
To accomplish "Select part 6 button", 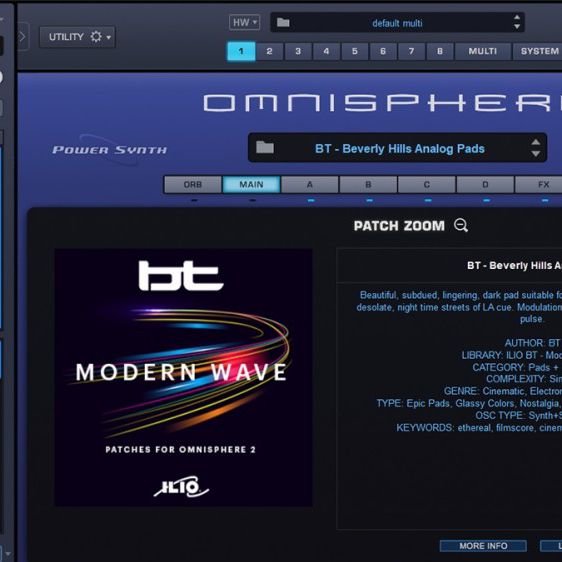I will (383, 51).
